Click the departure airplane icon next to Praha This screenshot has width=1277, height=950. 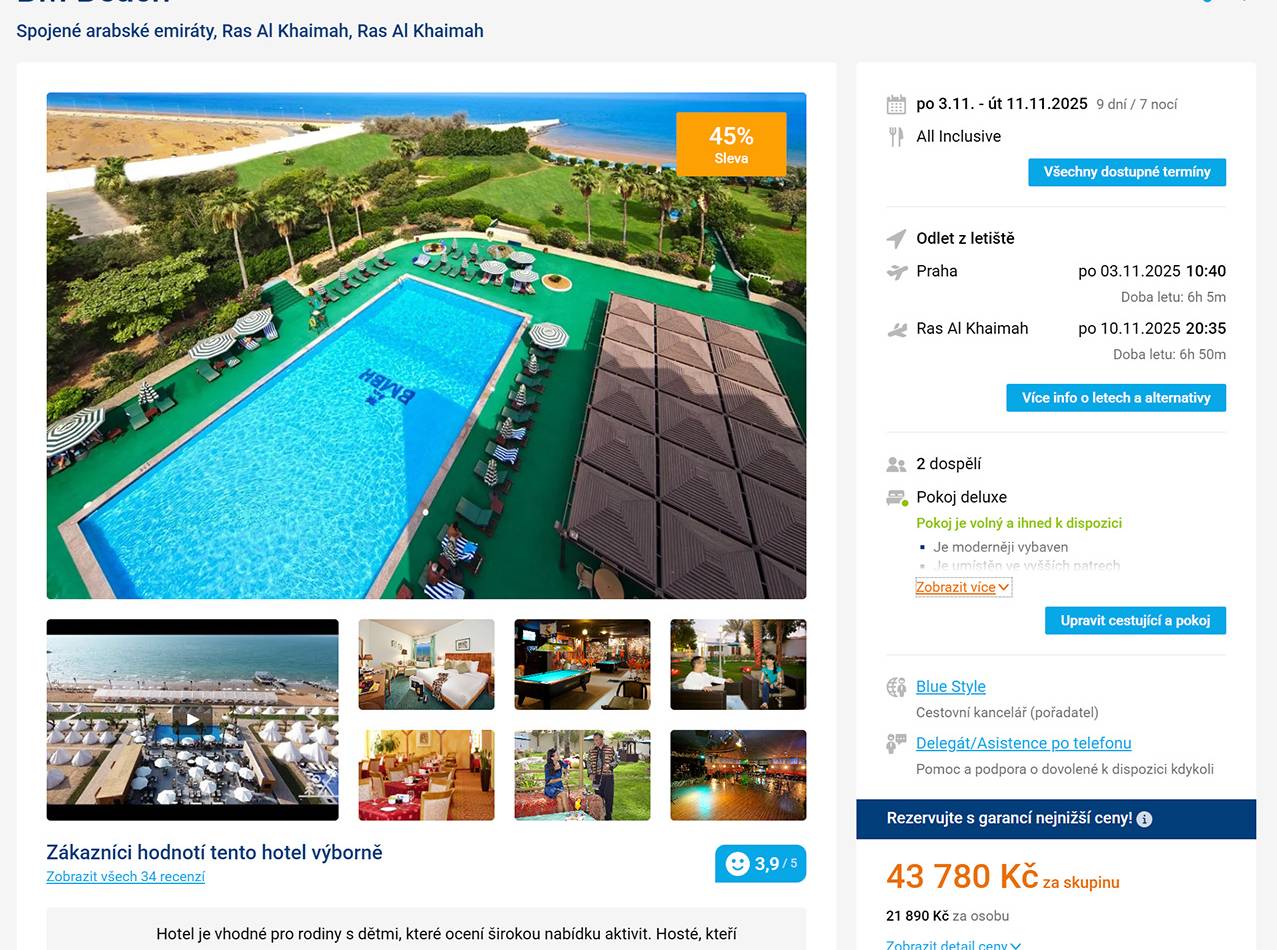(x=897, y=271)
